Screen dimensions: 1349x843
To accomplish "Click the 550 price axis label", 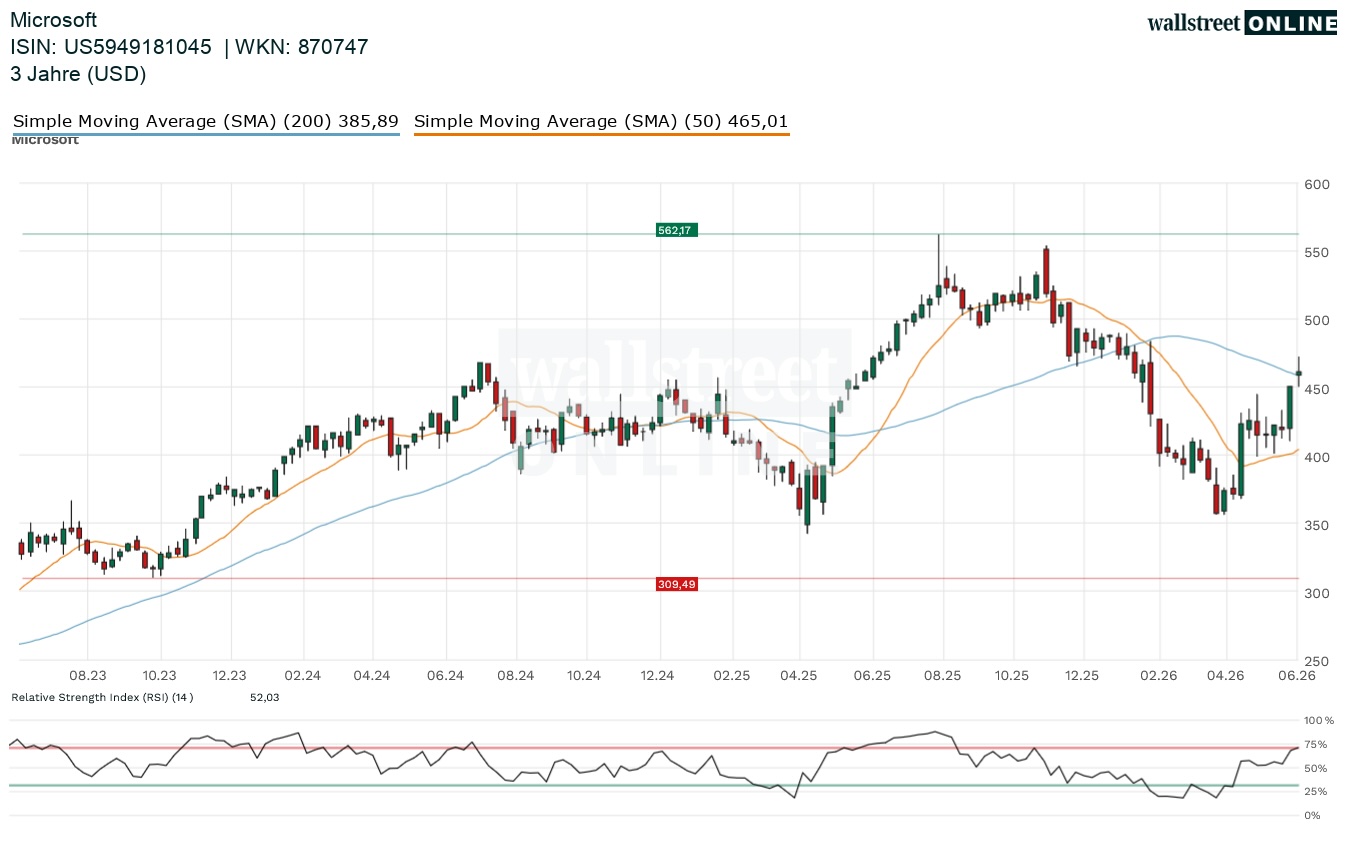I will [1316, 252].
